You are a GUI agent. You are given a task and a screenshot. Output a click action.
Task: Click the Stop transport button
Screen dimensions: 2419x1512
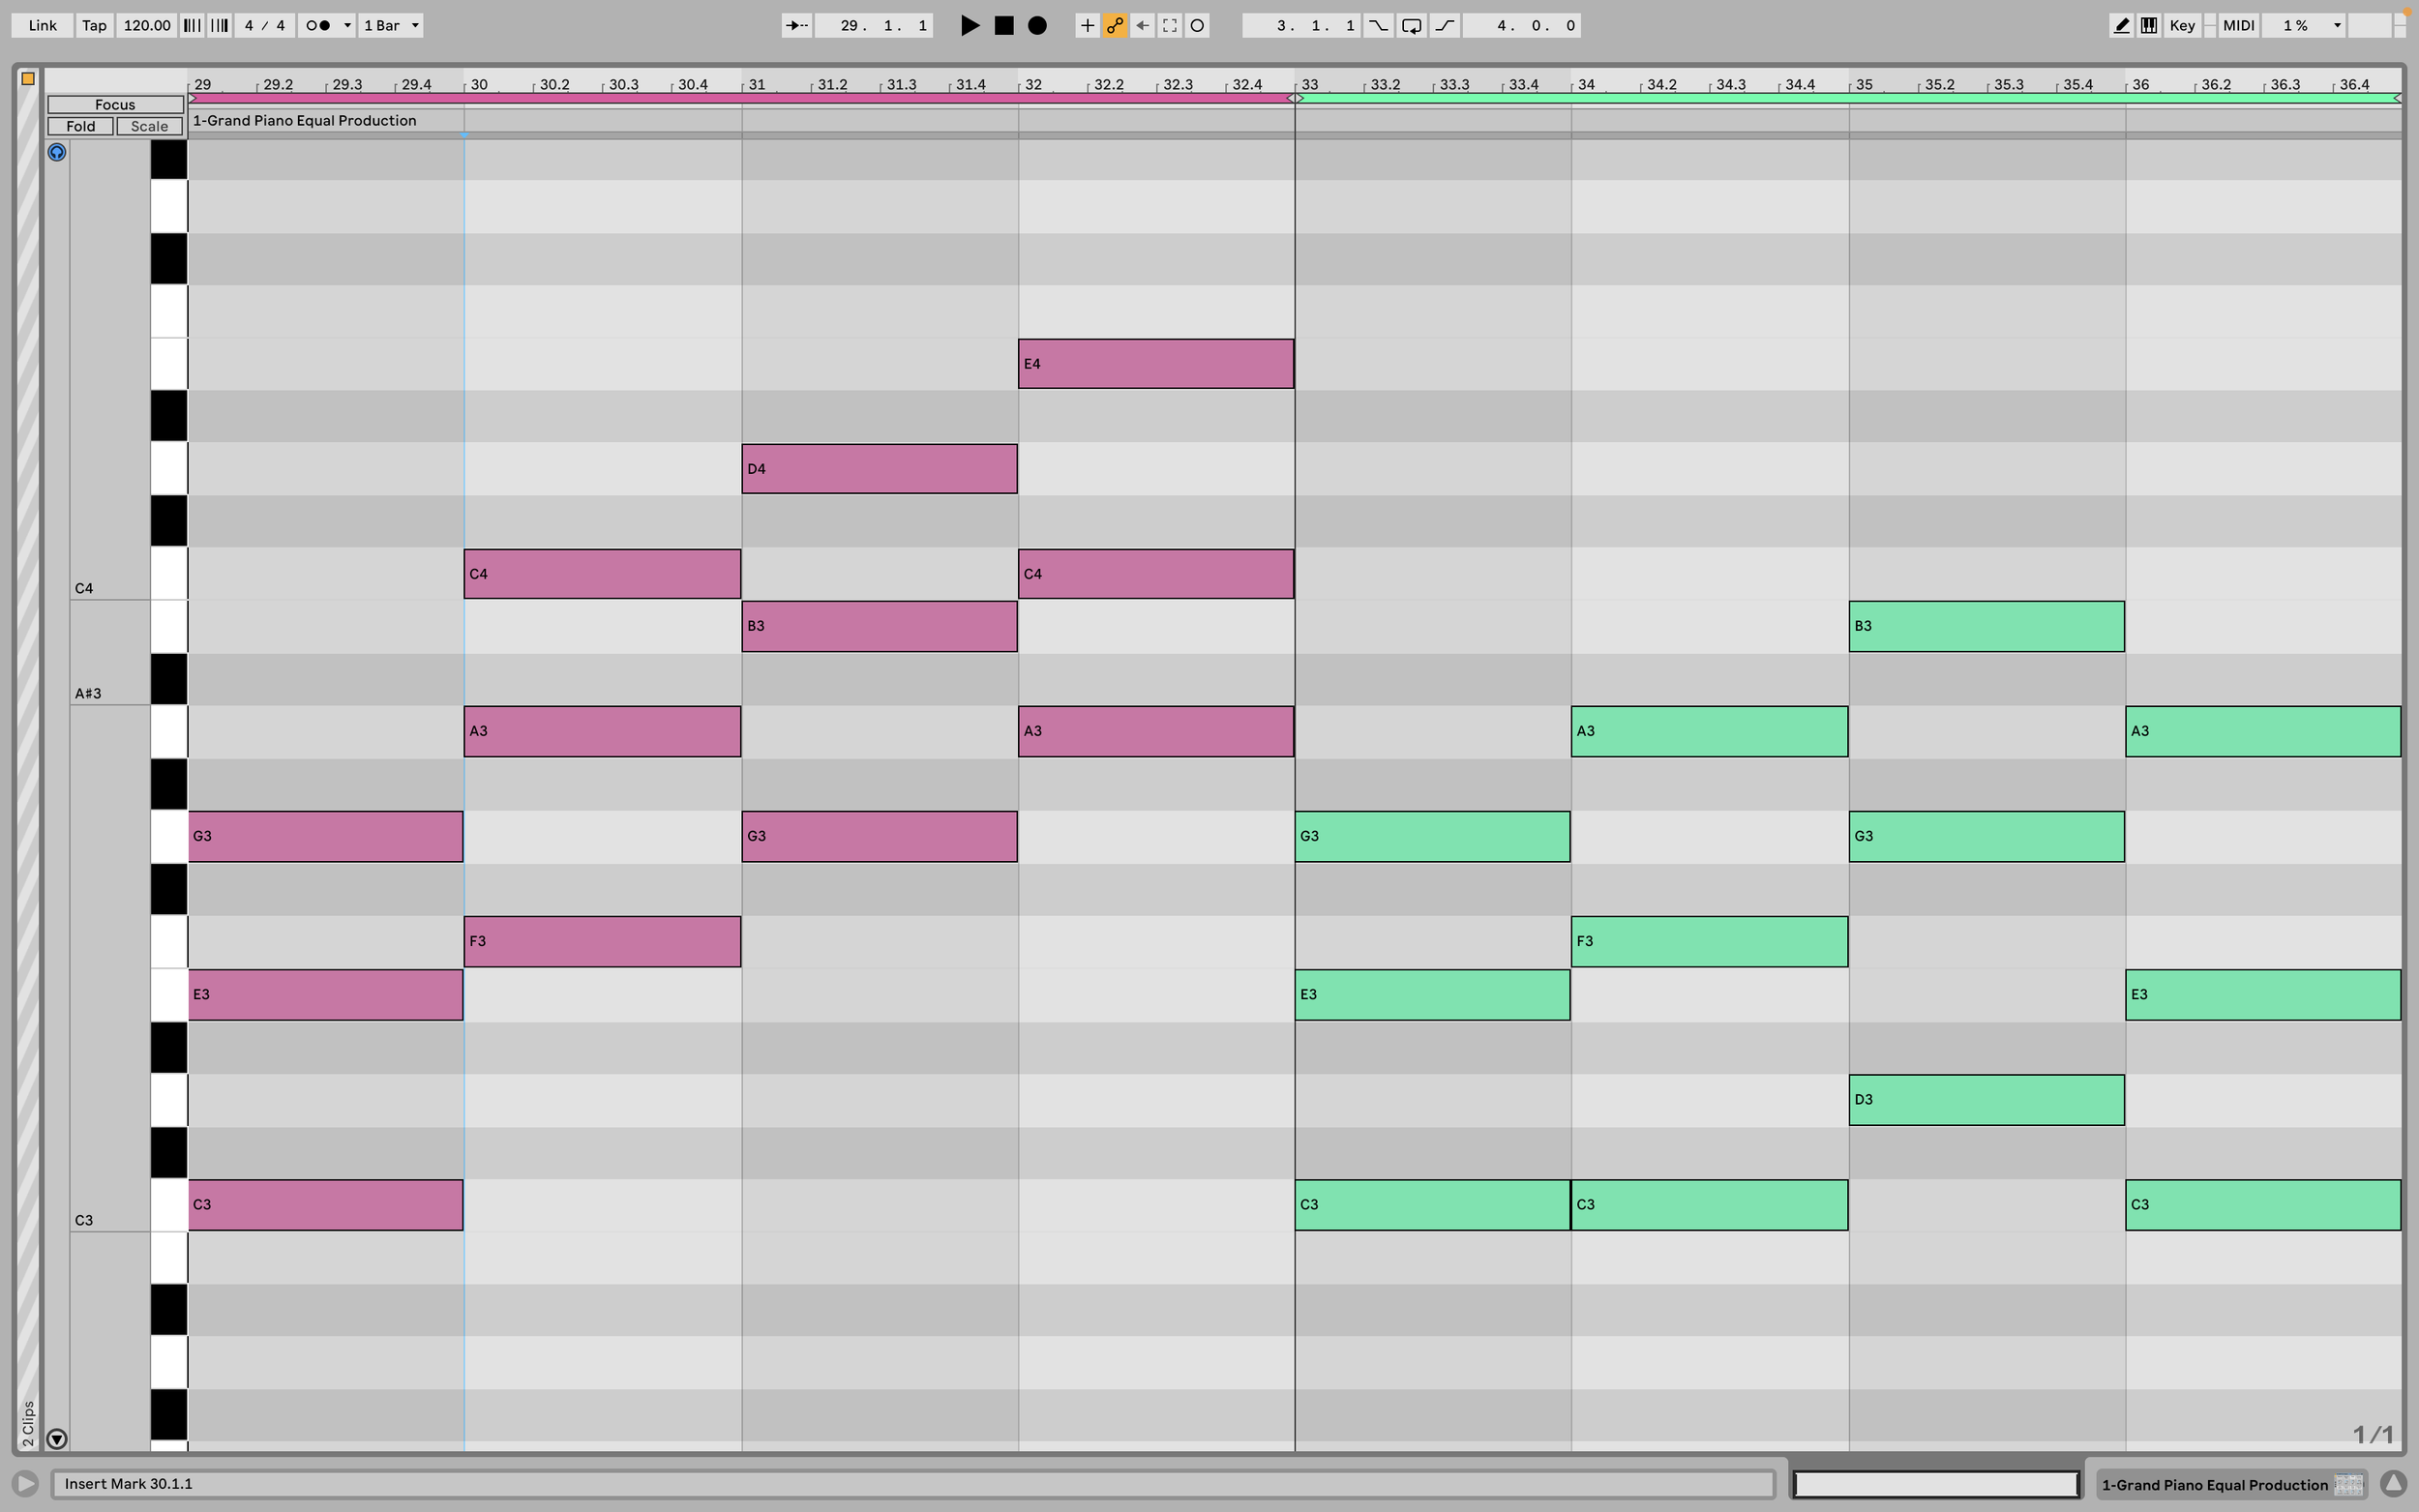[x=1004, y=26]
